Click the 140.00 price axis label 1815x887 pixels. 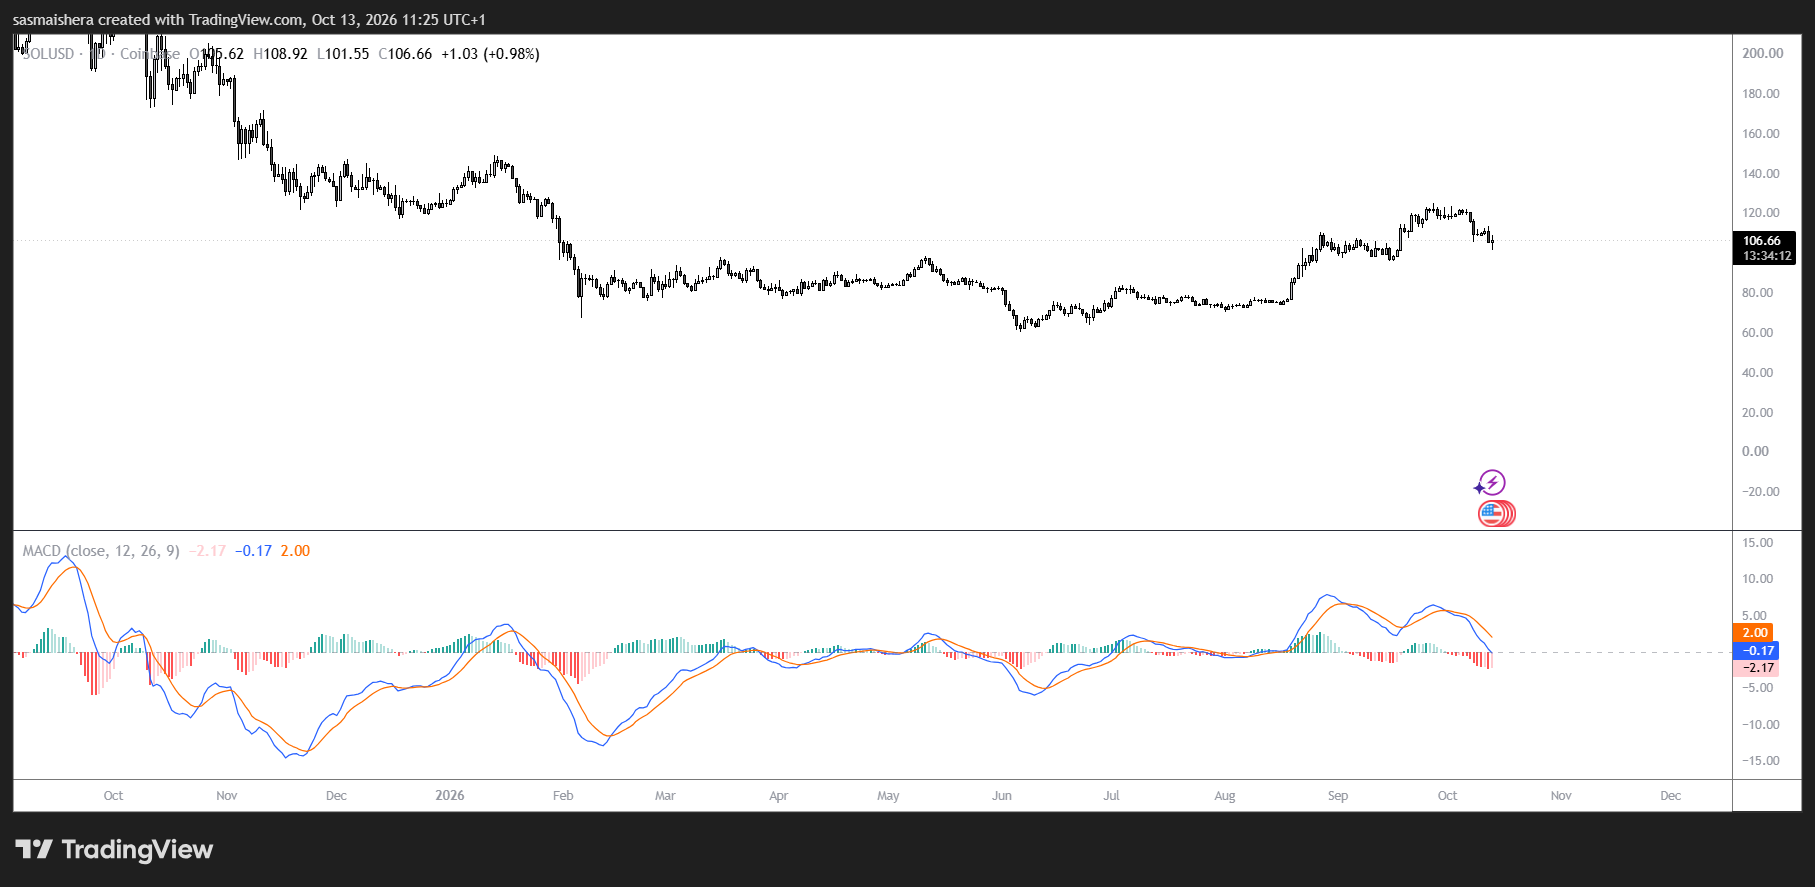[x=1761, y=174]
